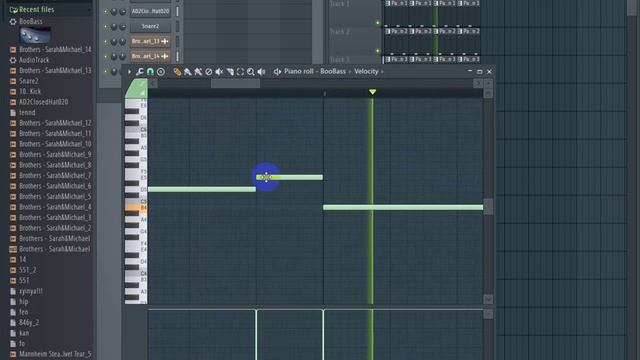This screenshot has height=360, width=640.
Task: Click the BooBass plugin thumbnail image
Action: (x=36, y=35)
